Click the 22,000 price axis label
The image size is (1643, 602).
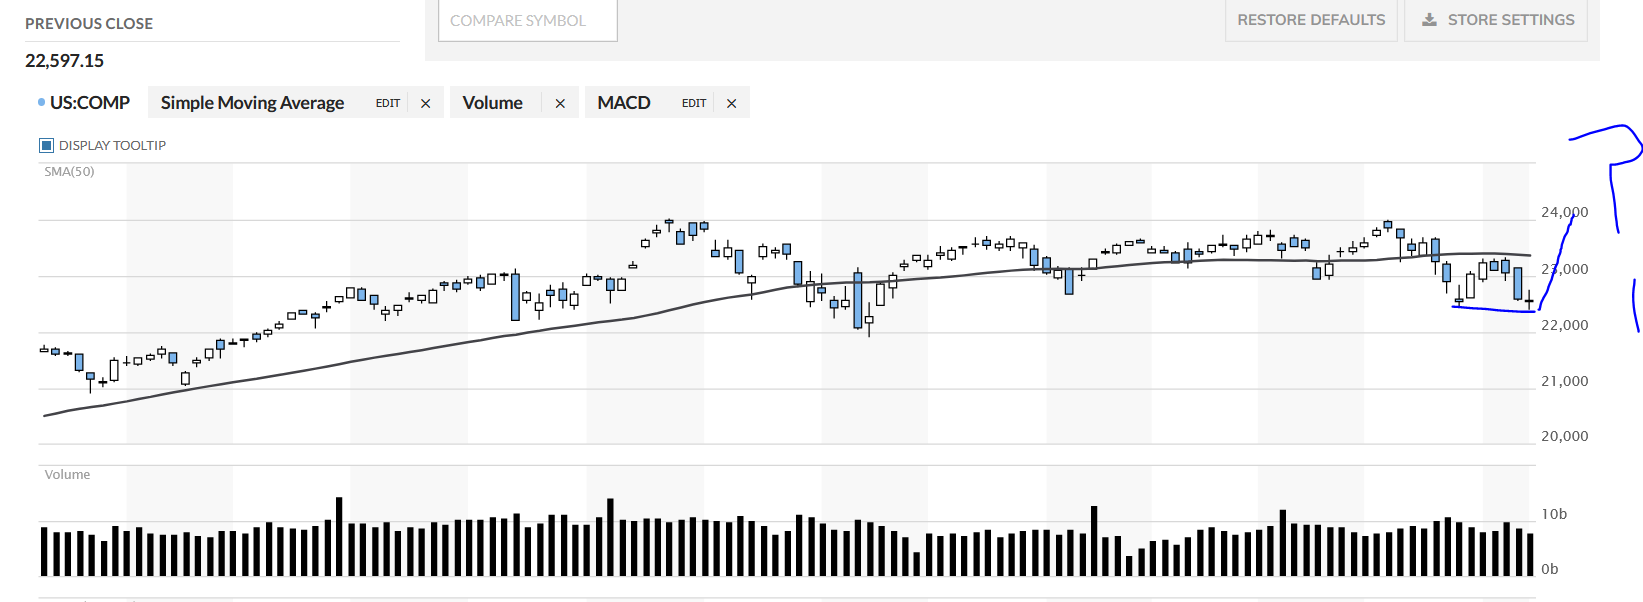pos(1564,325)
